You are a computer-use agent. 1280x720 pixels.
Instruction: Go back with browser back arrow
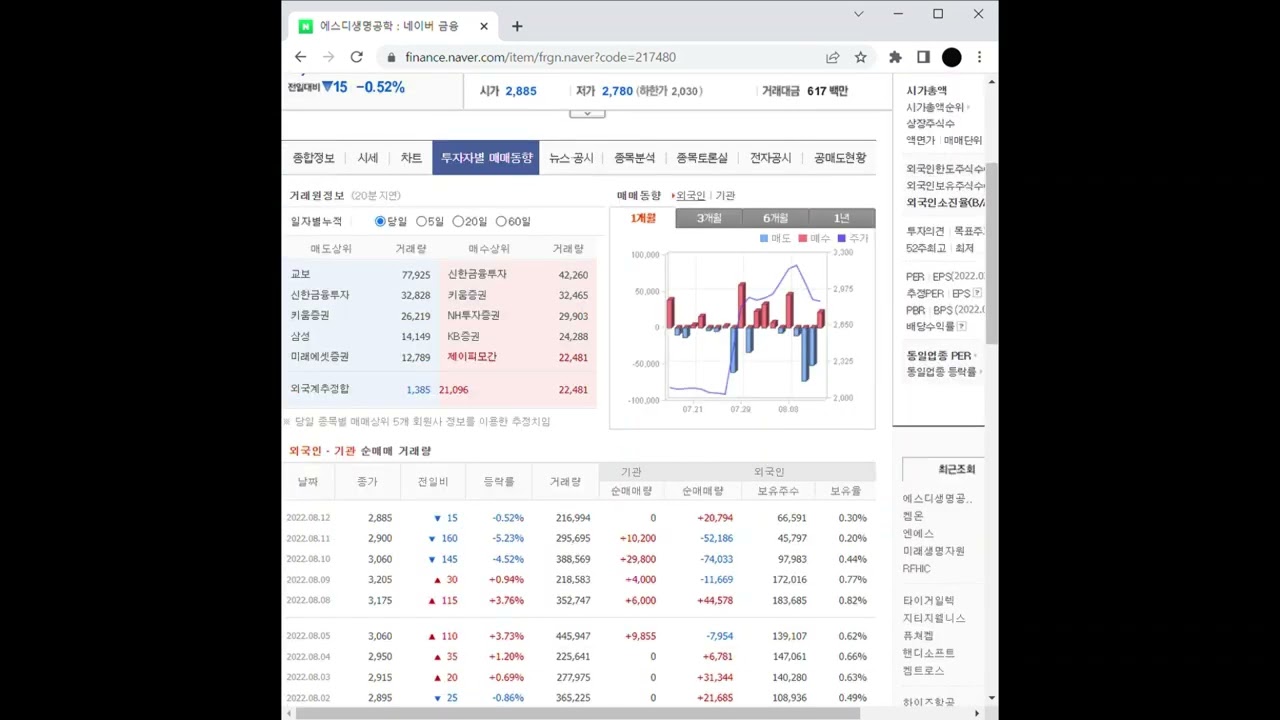click(x=300, y=57)
